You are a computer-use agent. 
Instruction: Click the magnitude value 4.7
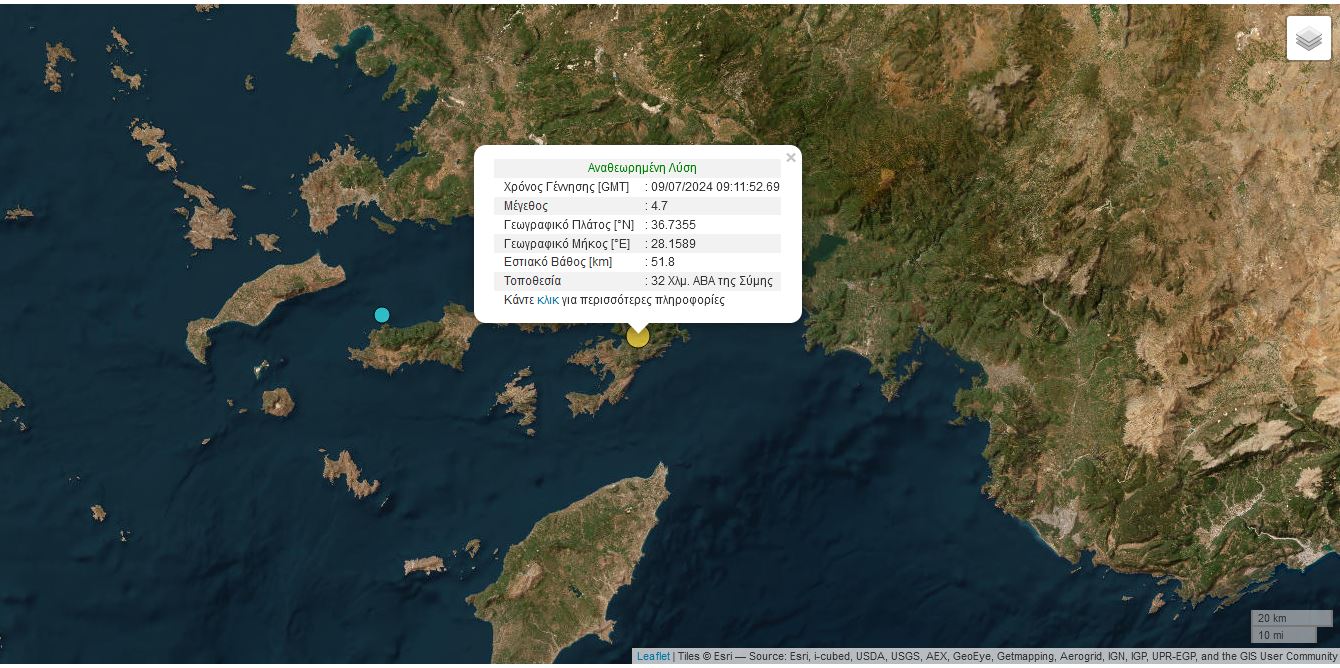(x=659, y=206)
